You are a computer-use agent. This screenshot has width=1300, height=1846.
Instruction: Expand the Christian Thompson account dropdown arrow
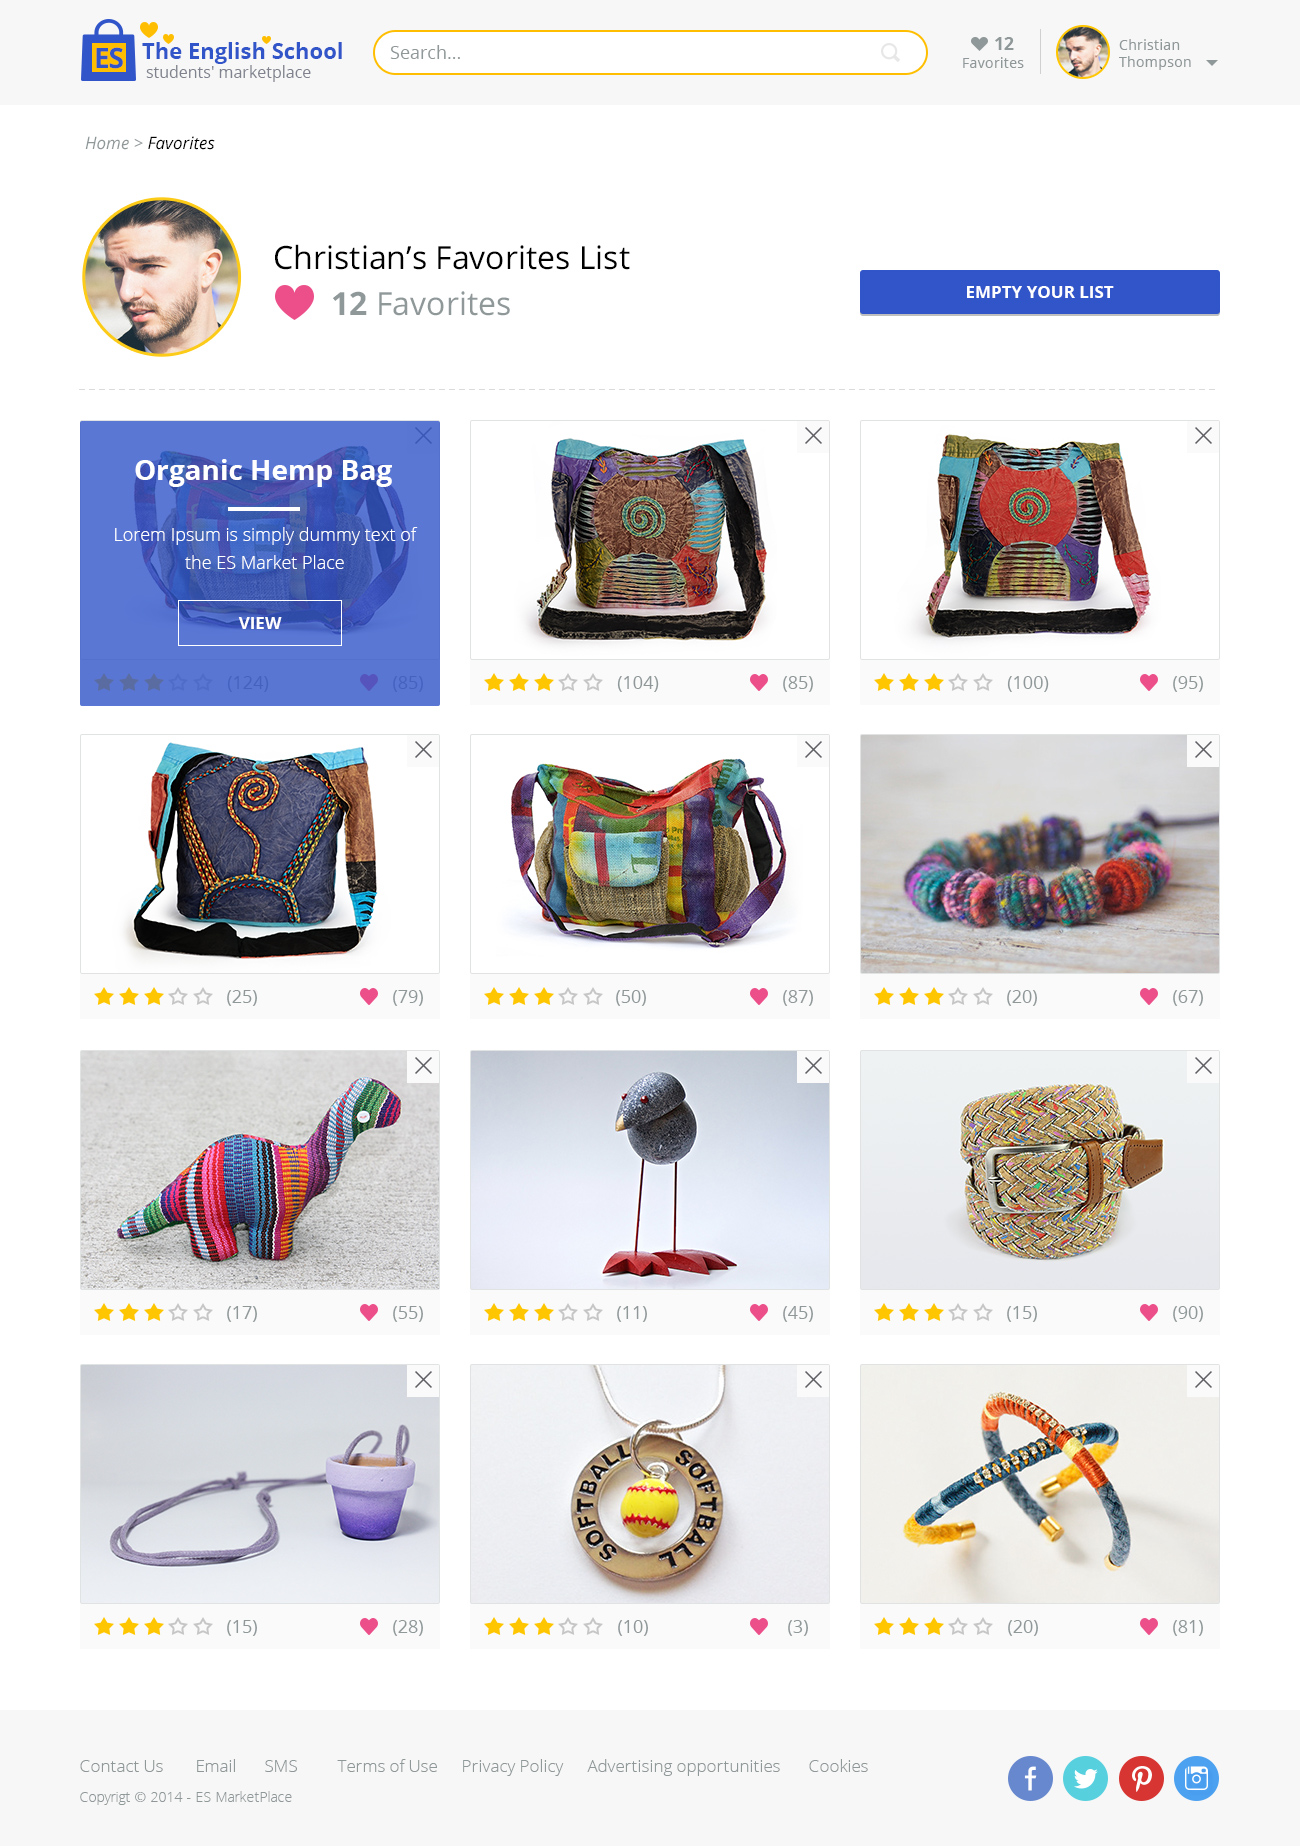point(1212,63)
